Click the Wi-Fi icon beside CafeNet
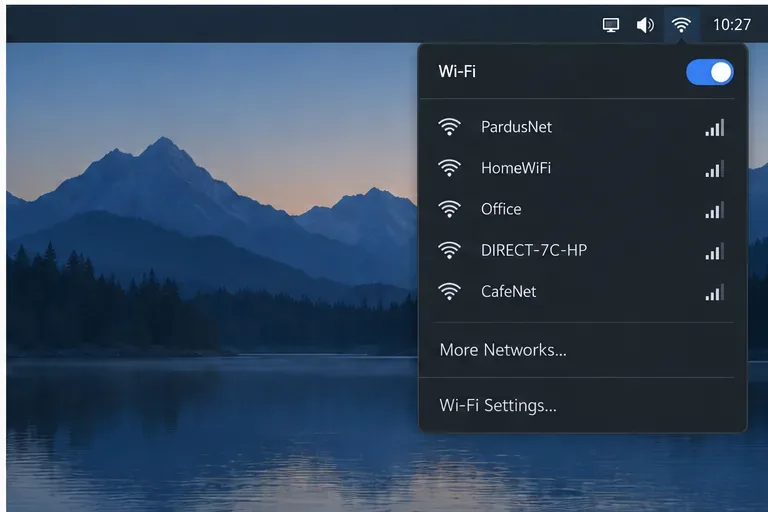 [449, 292]
